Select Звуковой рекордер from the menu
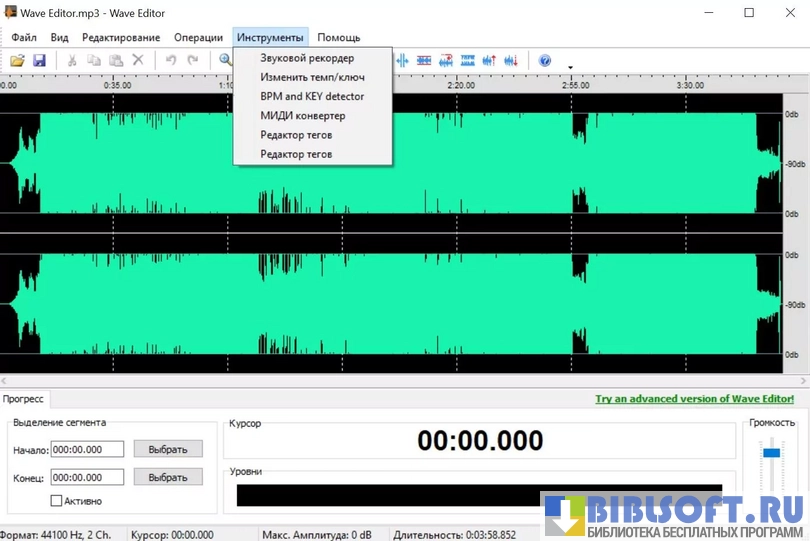The image size is (810, 541). [x=307, y=58]
